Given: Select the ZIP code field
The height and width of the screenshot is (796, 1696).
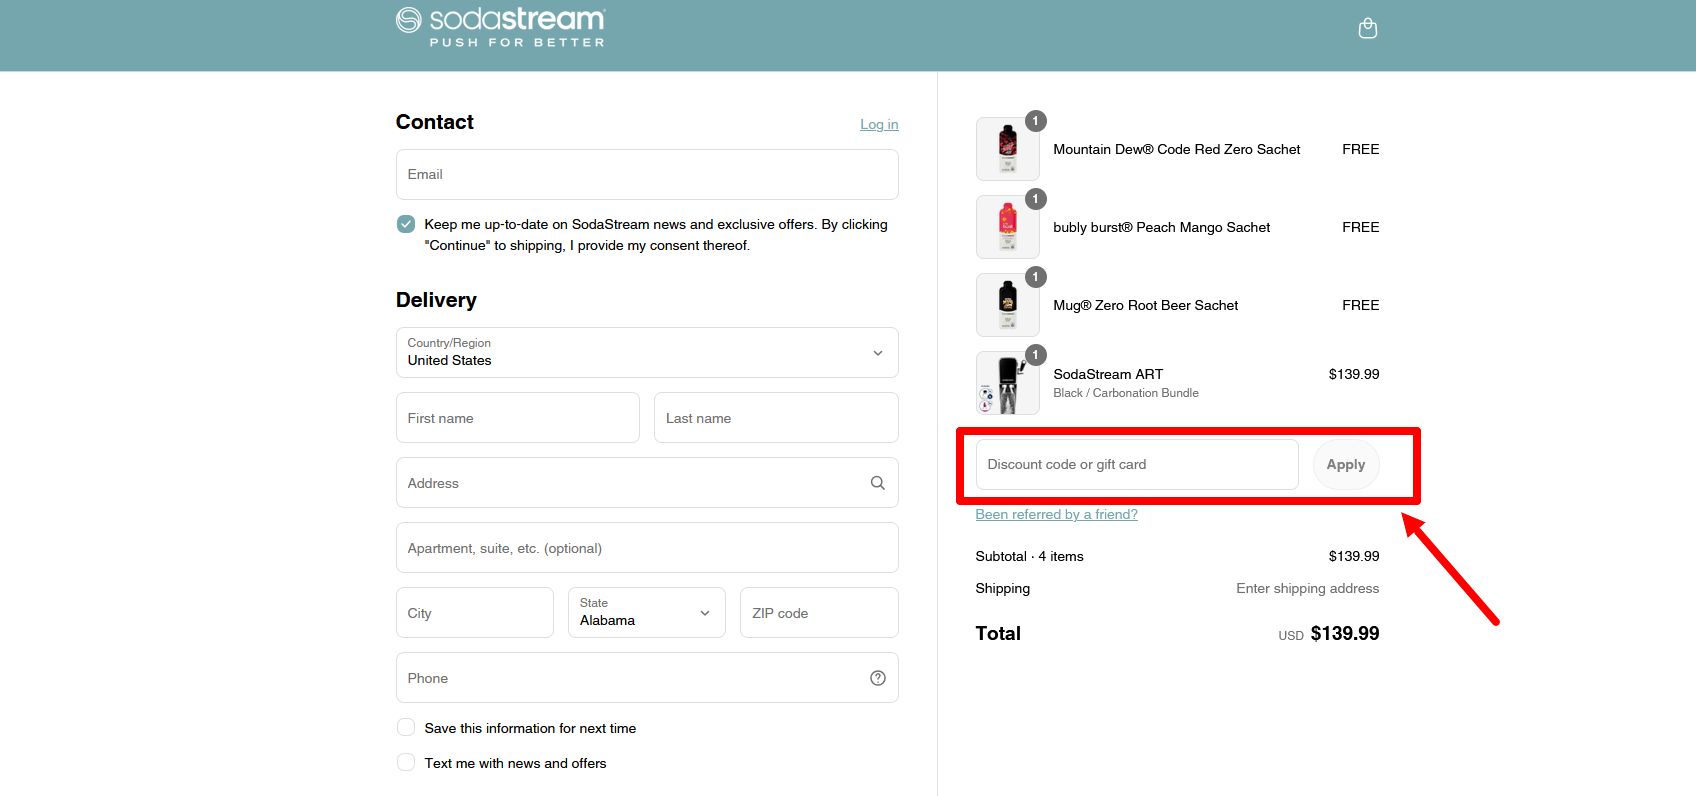Looking at the screenshot, I should 818,613.
